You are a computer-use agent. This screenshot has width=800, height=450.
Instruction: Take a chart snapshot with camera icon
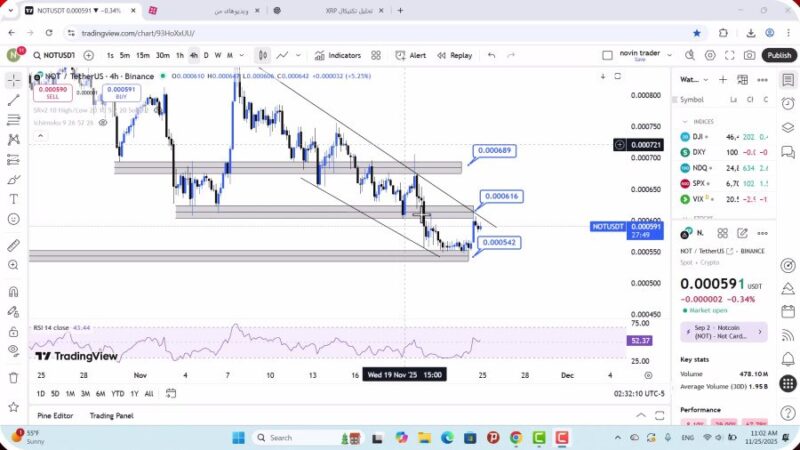(x=749, y=56)
